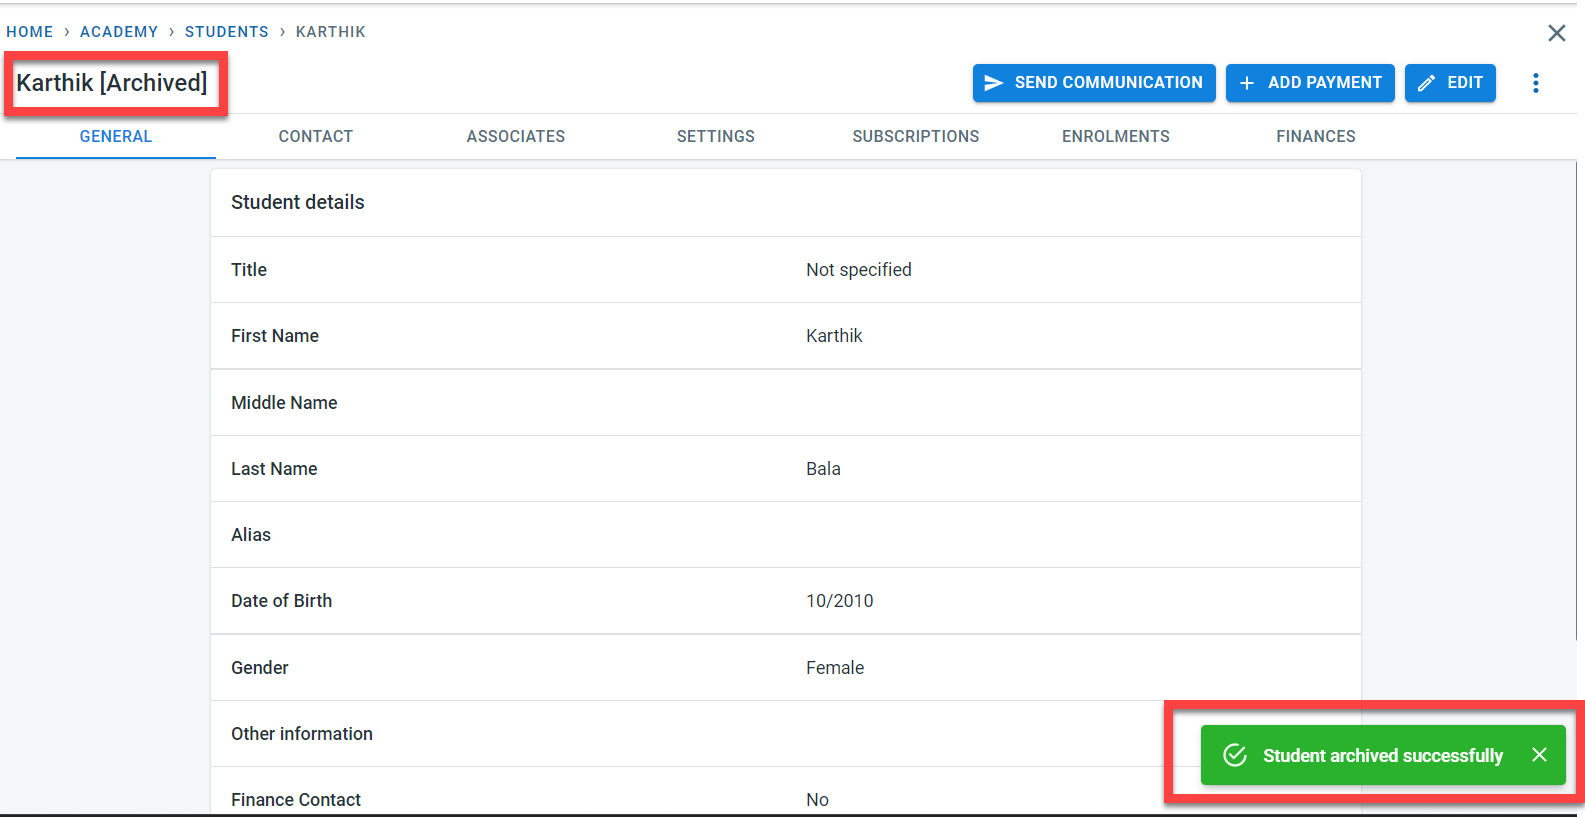Click the Academy breadcrumb link
Image resolution: width=1585 pixels, height=817 pixels.
(119, 32)
